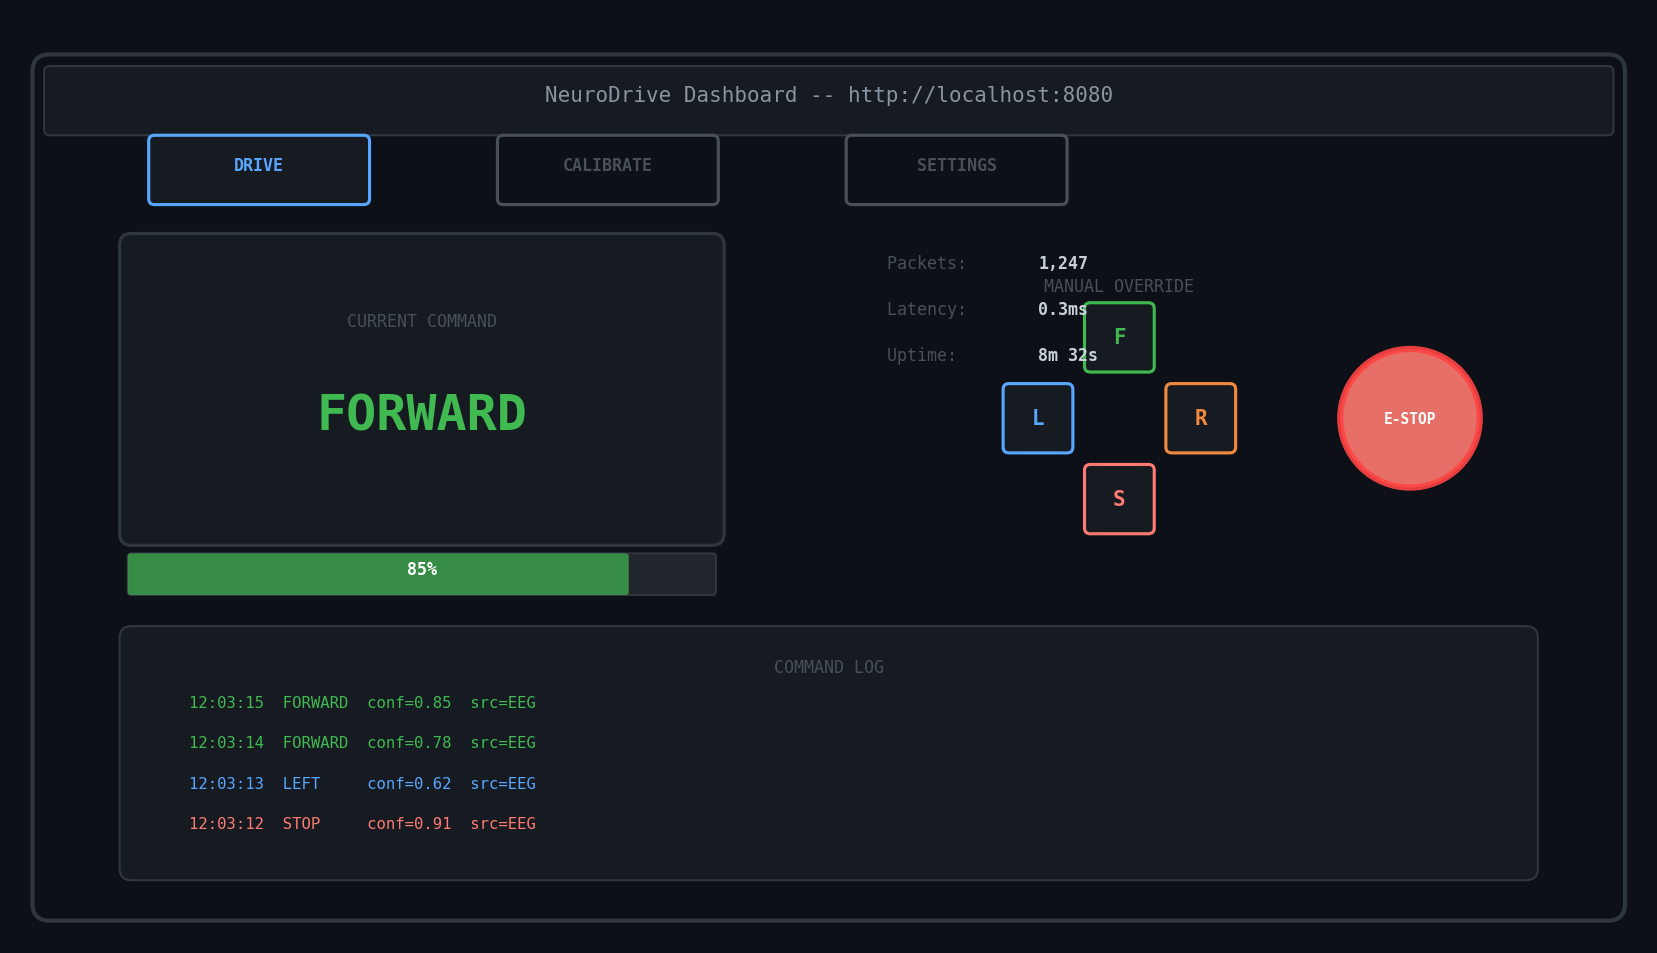The height and width of the screenshot is (953, 1657).
Task: Select the 12:03:12 STOP log entry
Action: pos(363,823)
